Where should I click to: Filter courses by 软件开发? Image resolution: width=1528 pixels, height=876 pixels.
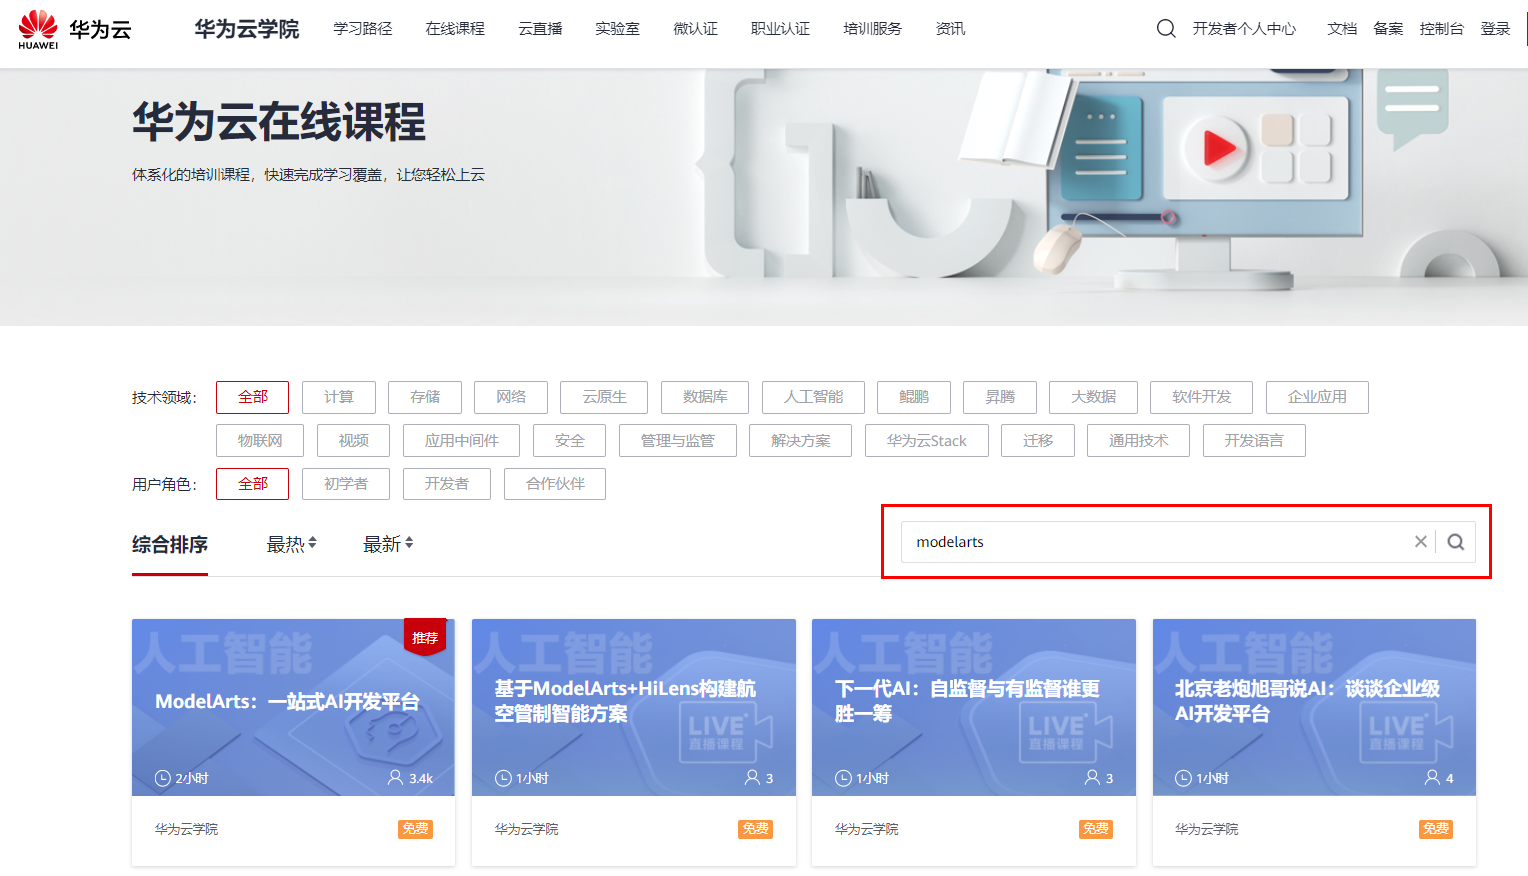pos(1201,397)
